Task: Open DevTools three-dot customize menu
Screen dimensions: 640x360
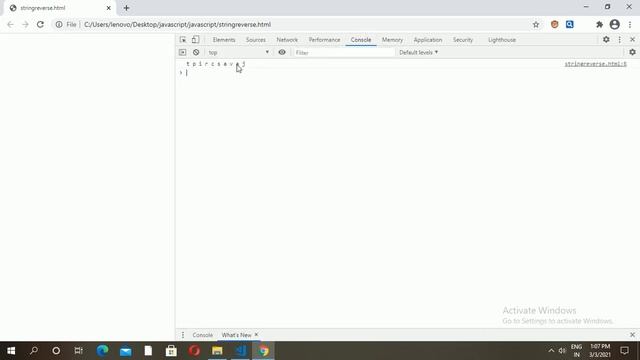Action: [x=620, y=40]
